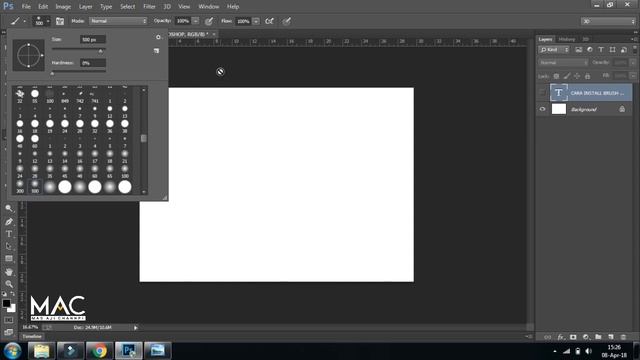This screenshot has width=640, height=360.
Task: Select the Dodge tool in the toolbox
Action: 9,208
